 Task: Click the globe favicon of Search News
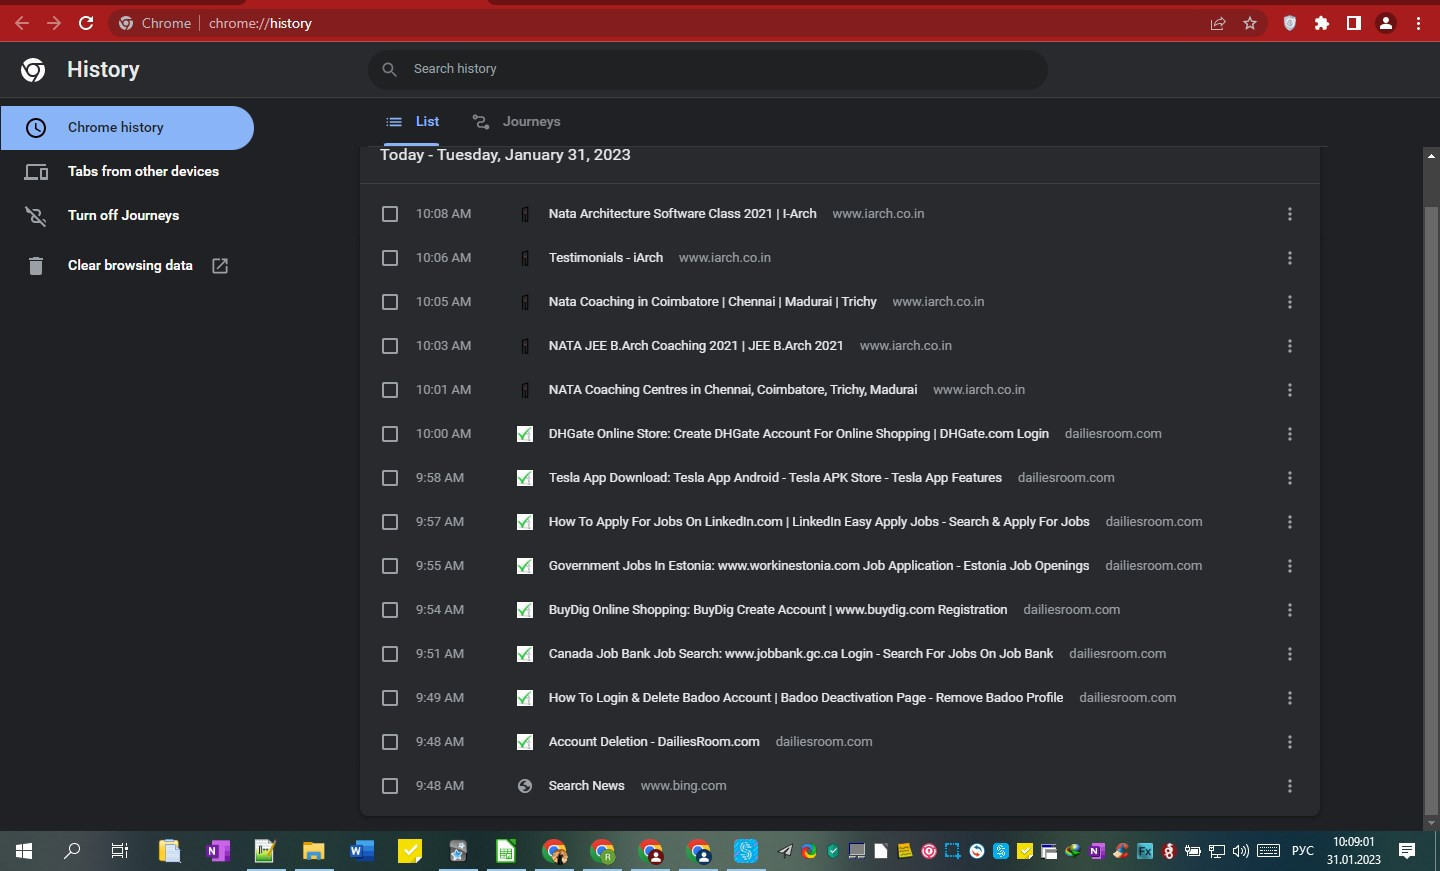click(x=524, y=786)
